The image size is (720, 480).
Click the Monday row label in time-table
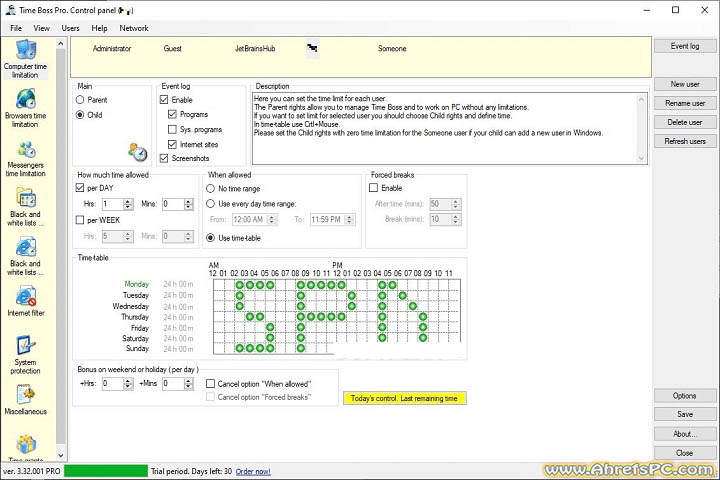(x=136, y=284)
